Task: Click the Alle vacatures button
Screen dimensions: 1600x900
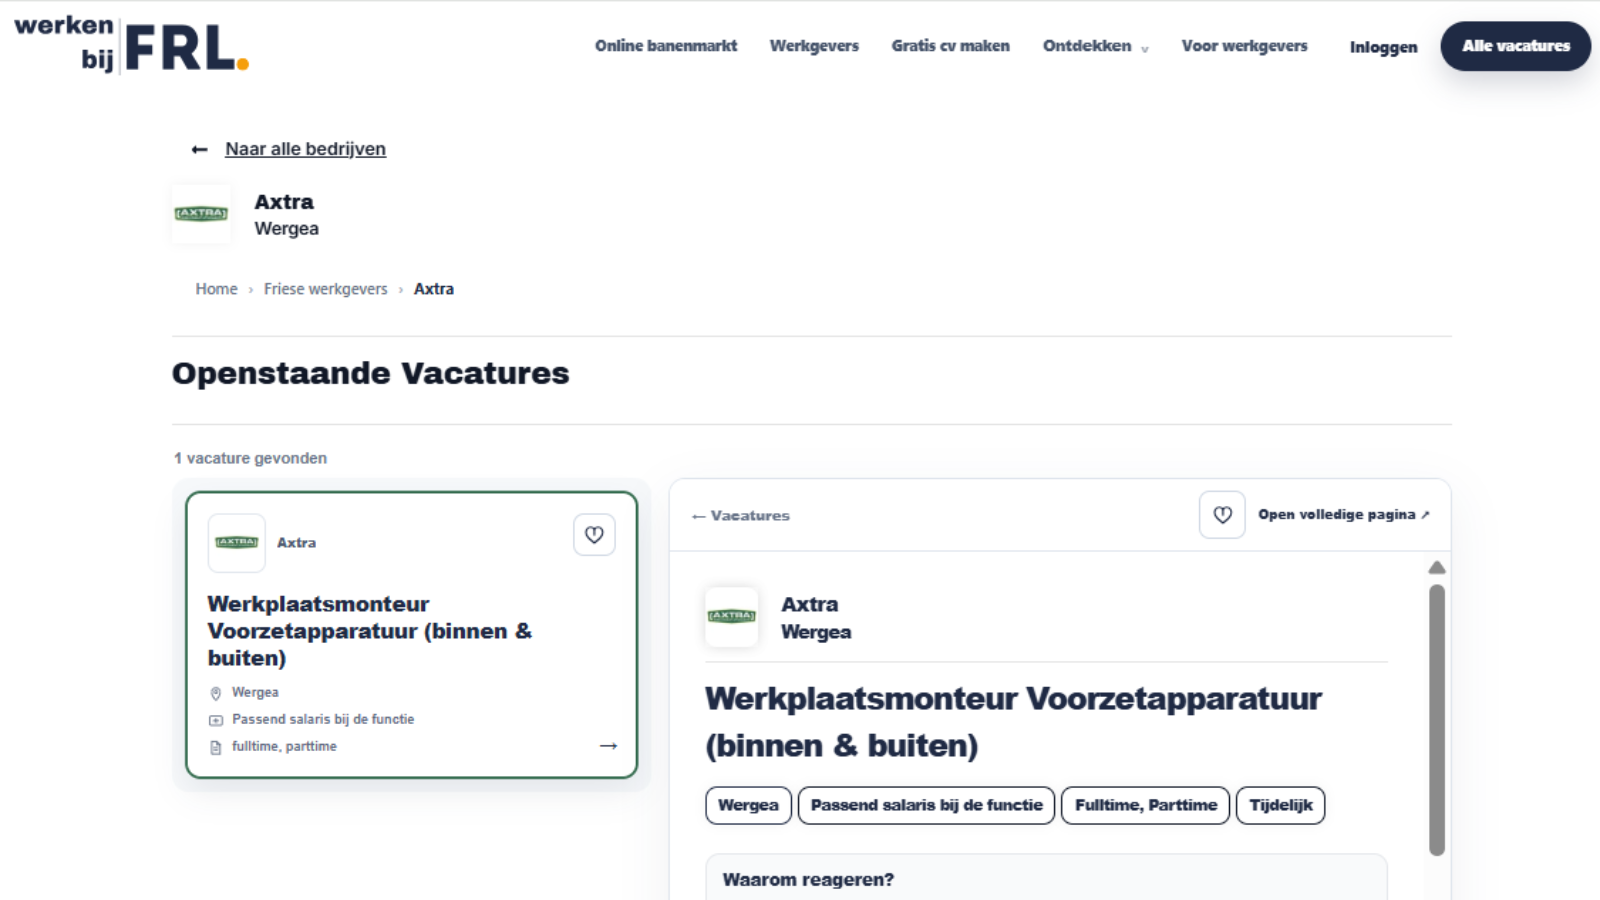Action: click(x=1516, y=46)
